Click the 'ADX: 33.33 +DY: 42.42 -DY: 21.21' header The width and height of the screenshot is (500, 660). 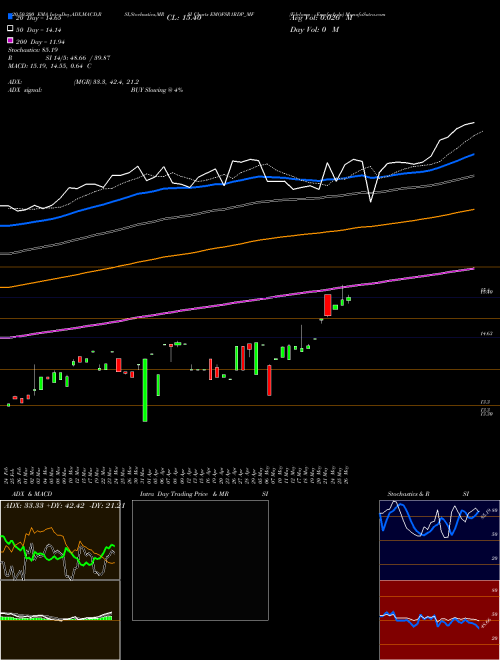[64, 506]
